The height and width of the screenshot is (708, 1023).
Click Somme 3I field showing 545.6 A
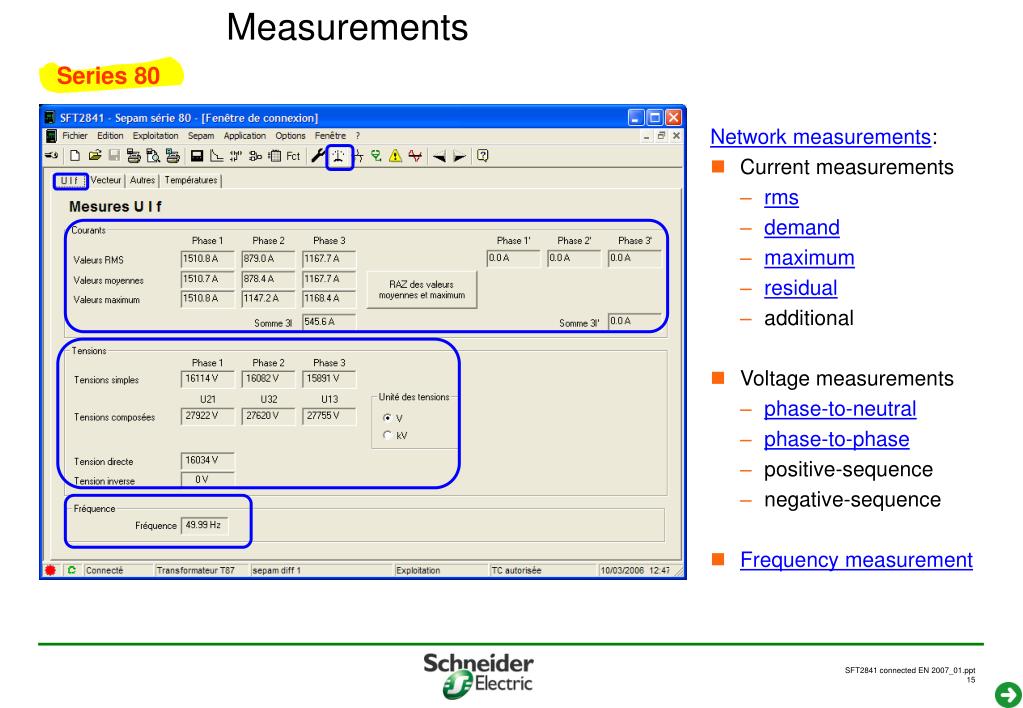[x=329, y=322]
